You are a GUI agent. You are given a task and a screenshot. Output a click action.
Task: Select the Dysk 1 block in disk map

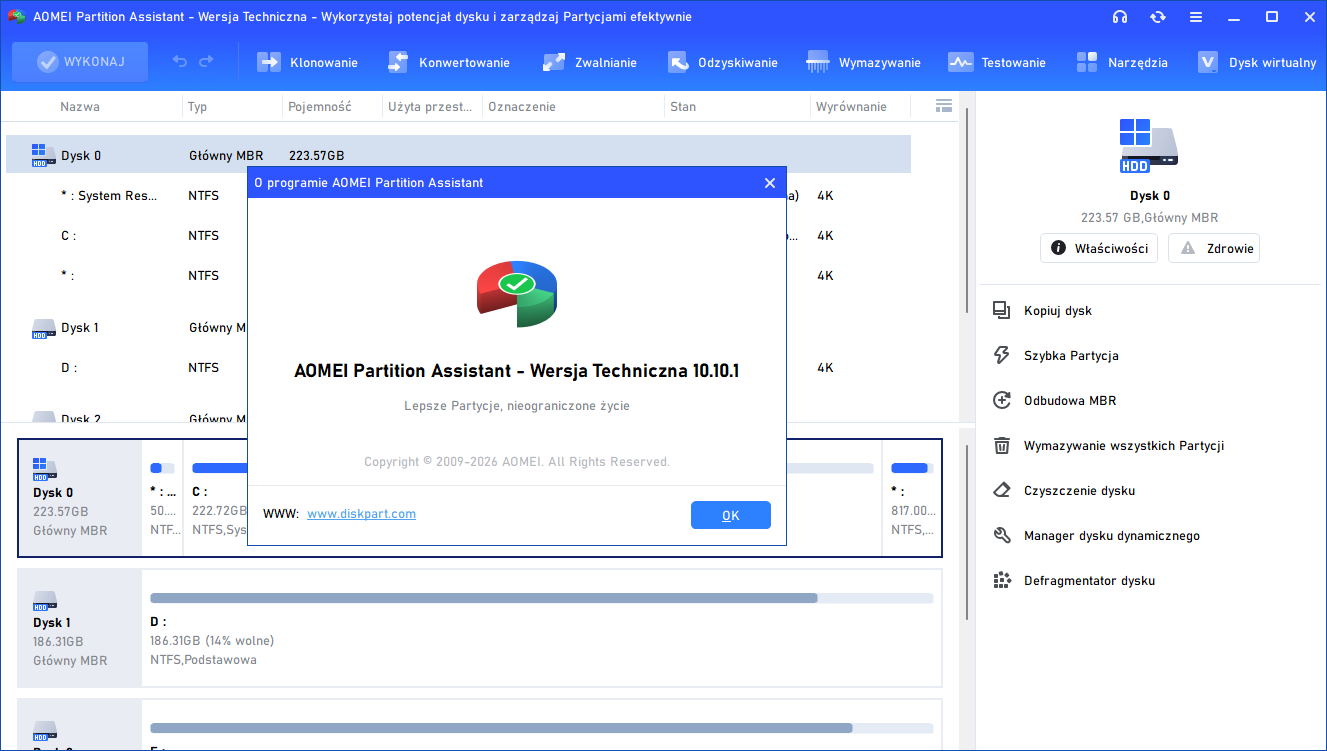pyautogui.click(x=80, y=628)
